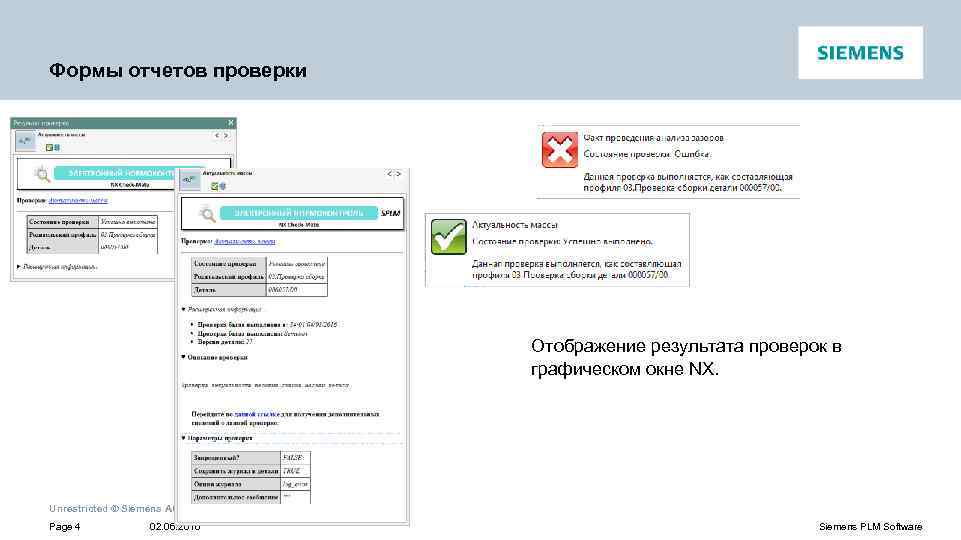Click large check thumbnail icon in front panel
961x540 pixels.
pos(190,180)
